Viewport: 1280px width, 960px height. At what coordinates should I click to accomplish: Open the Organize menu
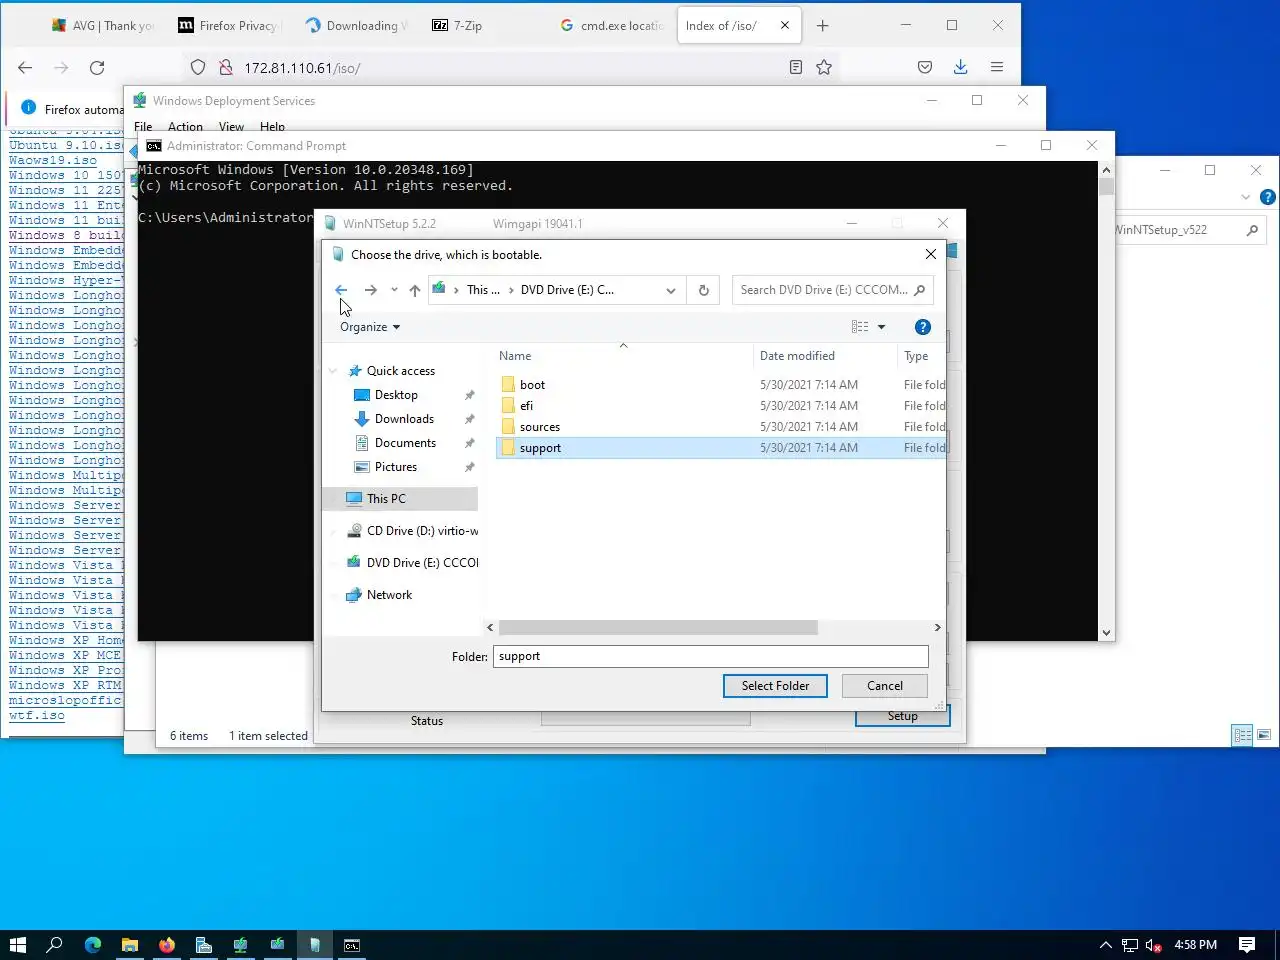coord(370,327)
